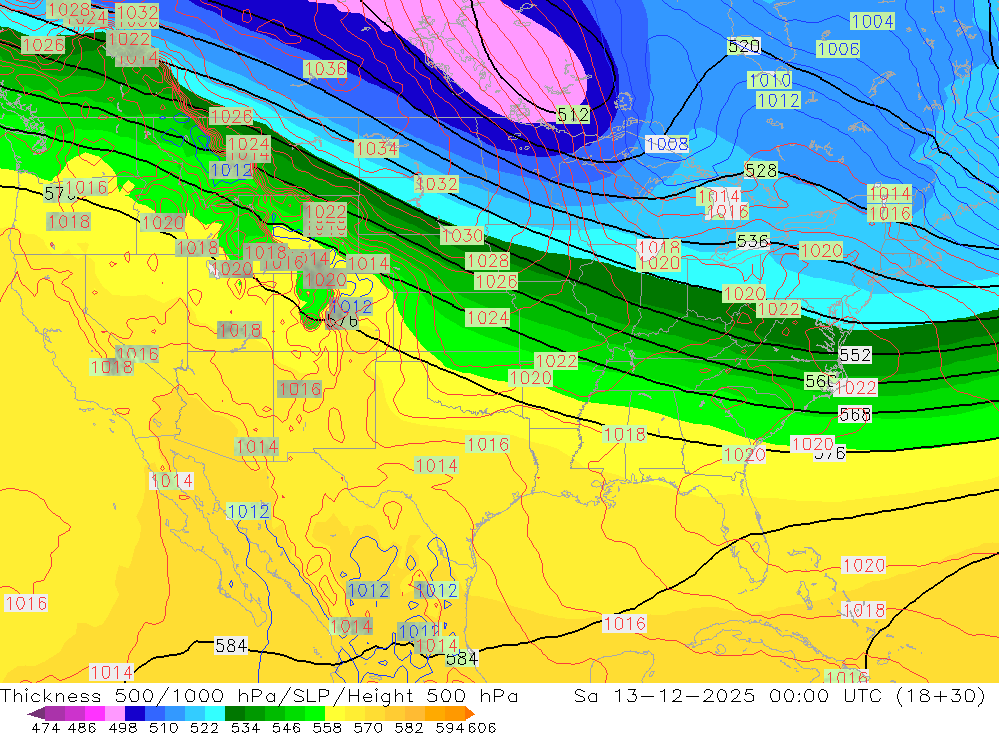
Task: Click the 1030 pressure label
Action: (462, 235)
